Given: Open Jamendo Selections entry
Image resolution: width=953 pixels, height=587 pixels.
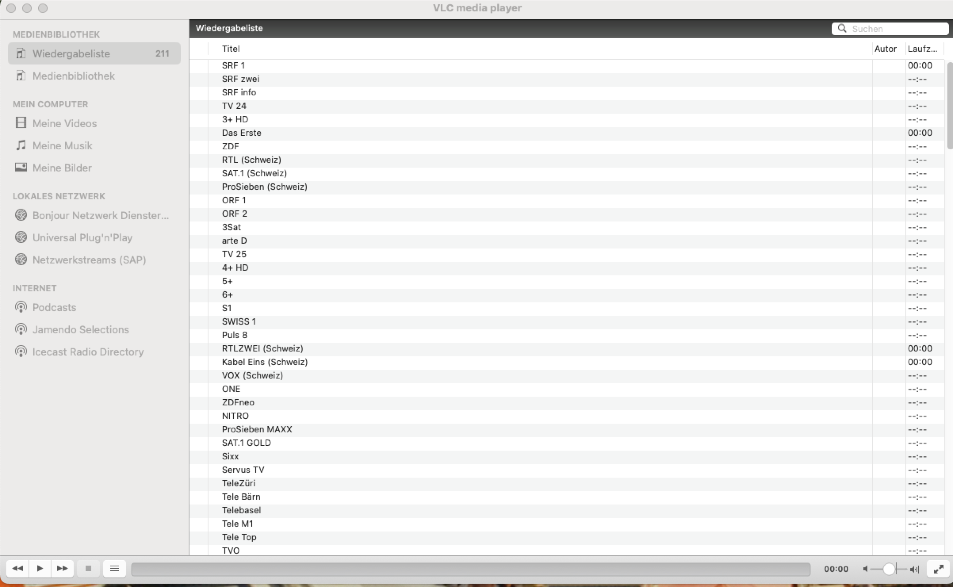Looking at the screenshot, I should (94, 329).
